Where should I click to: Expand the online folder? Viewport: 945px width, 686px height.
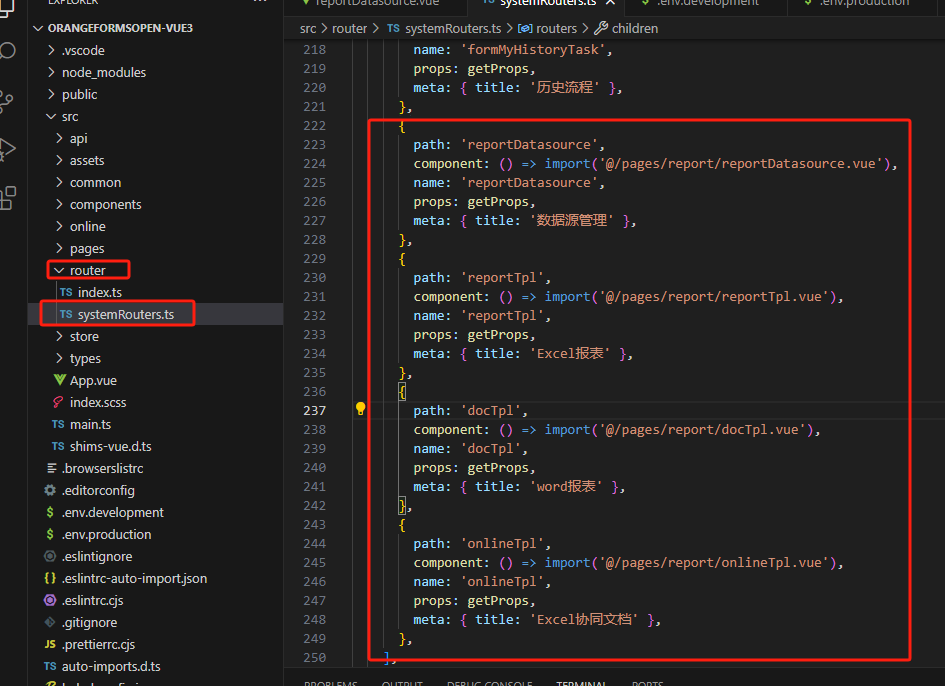(x=59, y=226)
